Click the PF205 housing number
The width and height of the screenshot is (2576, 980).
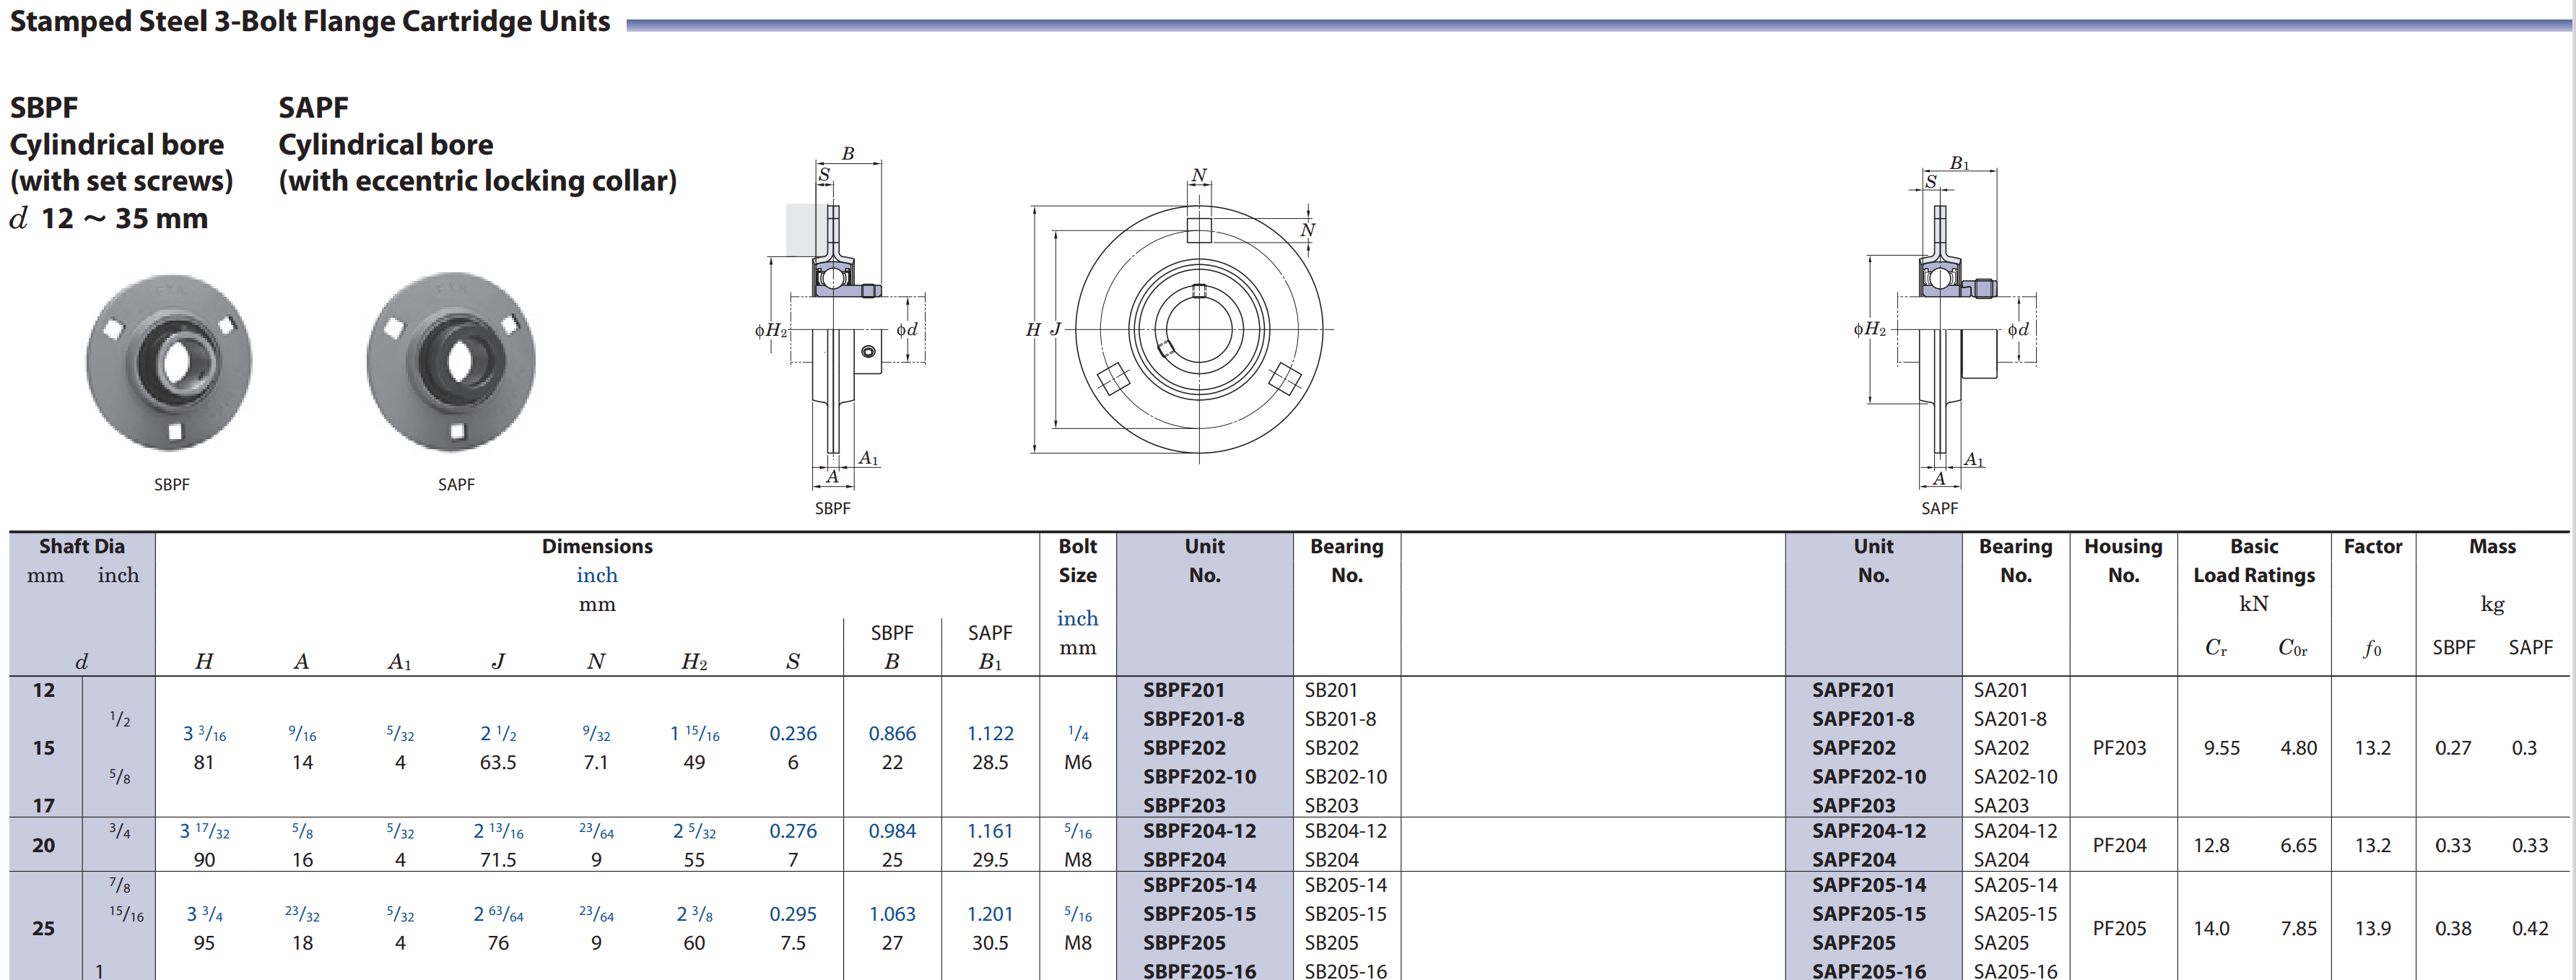click(2119, 928)
